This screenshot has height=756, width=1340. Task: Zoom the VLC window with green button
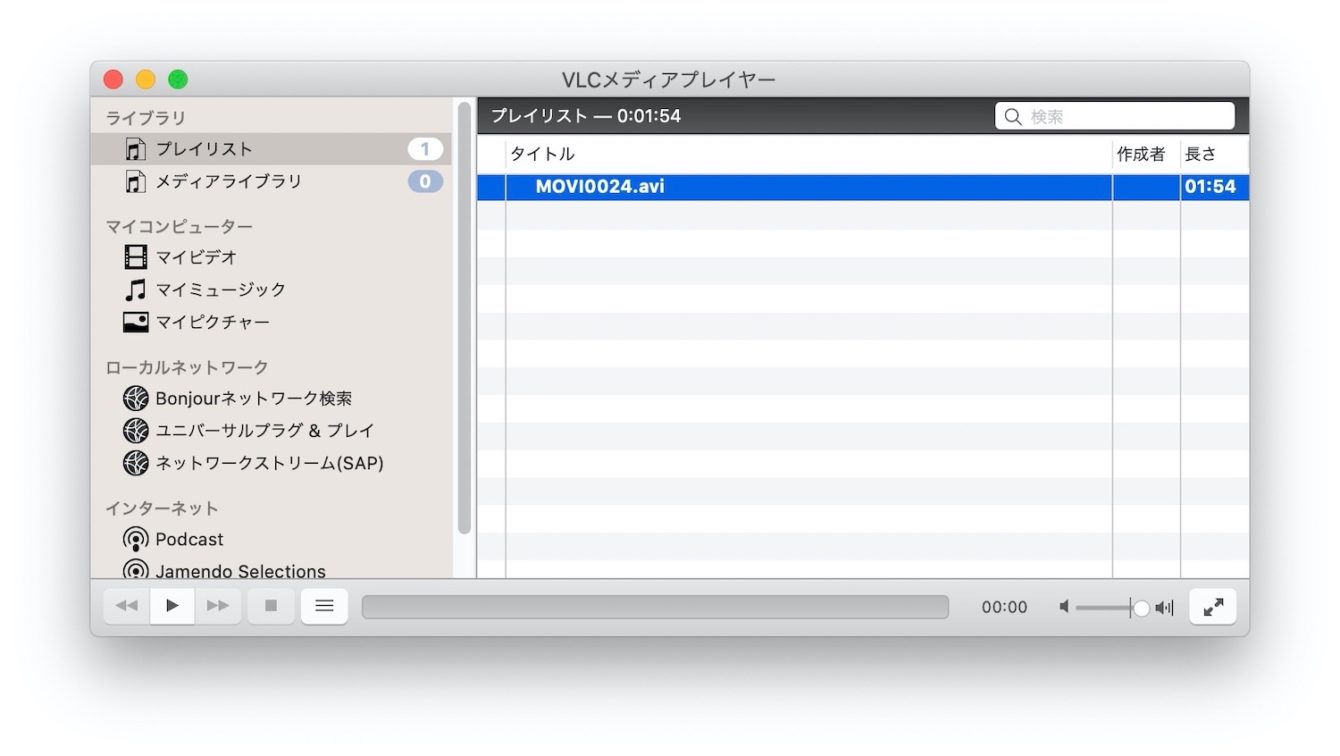tap(178, 79)
